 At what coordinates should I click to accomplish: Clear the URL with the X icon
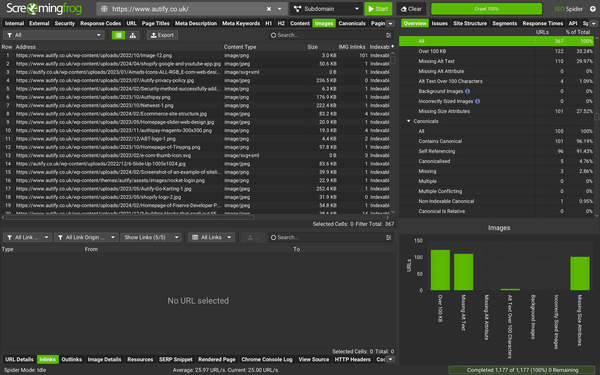[269, 9]
